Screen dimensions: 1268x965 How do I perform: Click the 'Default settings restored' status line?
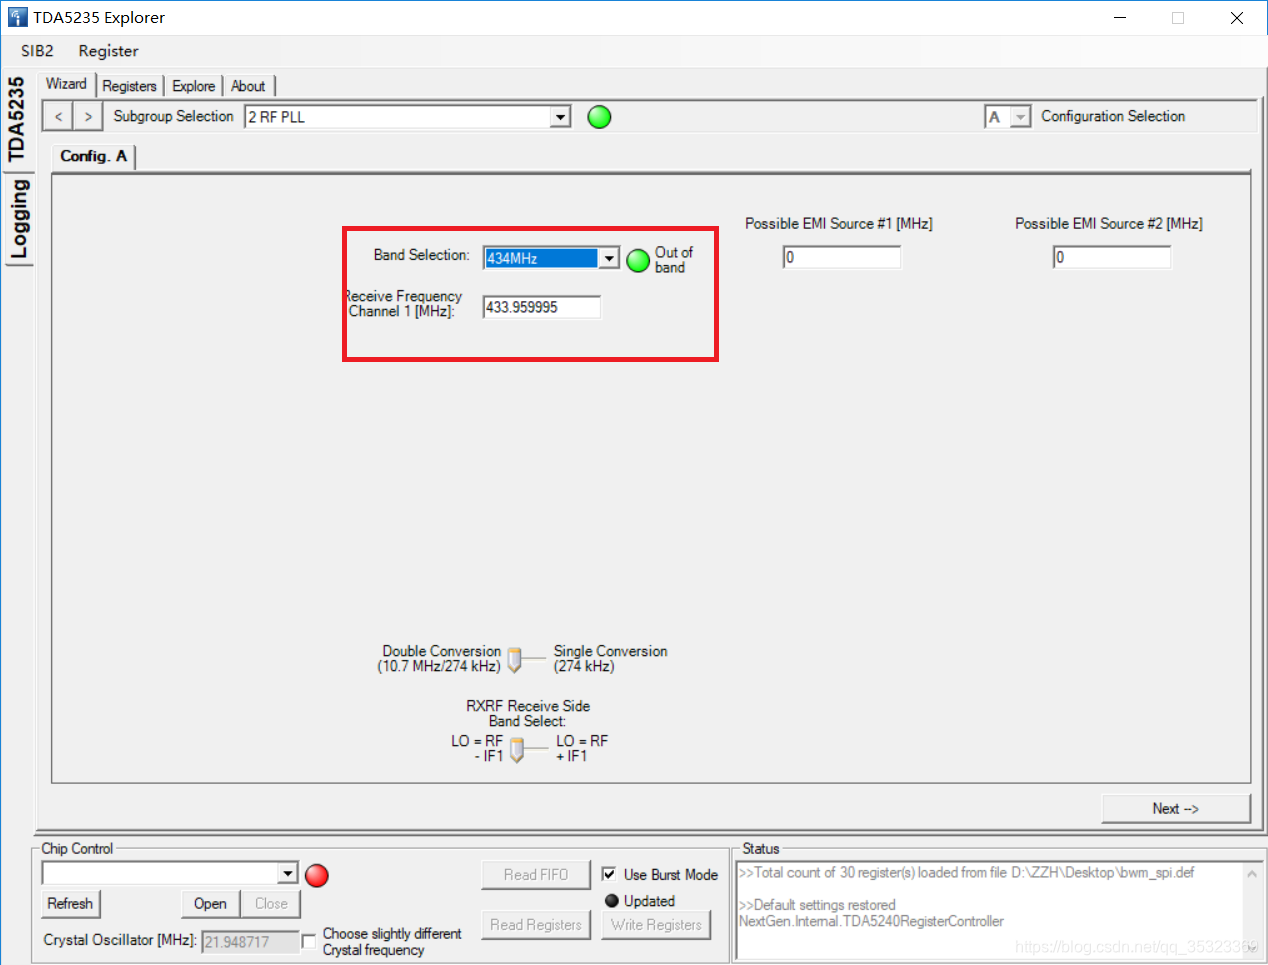pos(817,905)
